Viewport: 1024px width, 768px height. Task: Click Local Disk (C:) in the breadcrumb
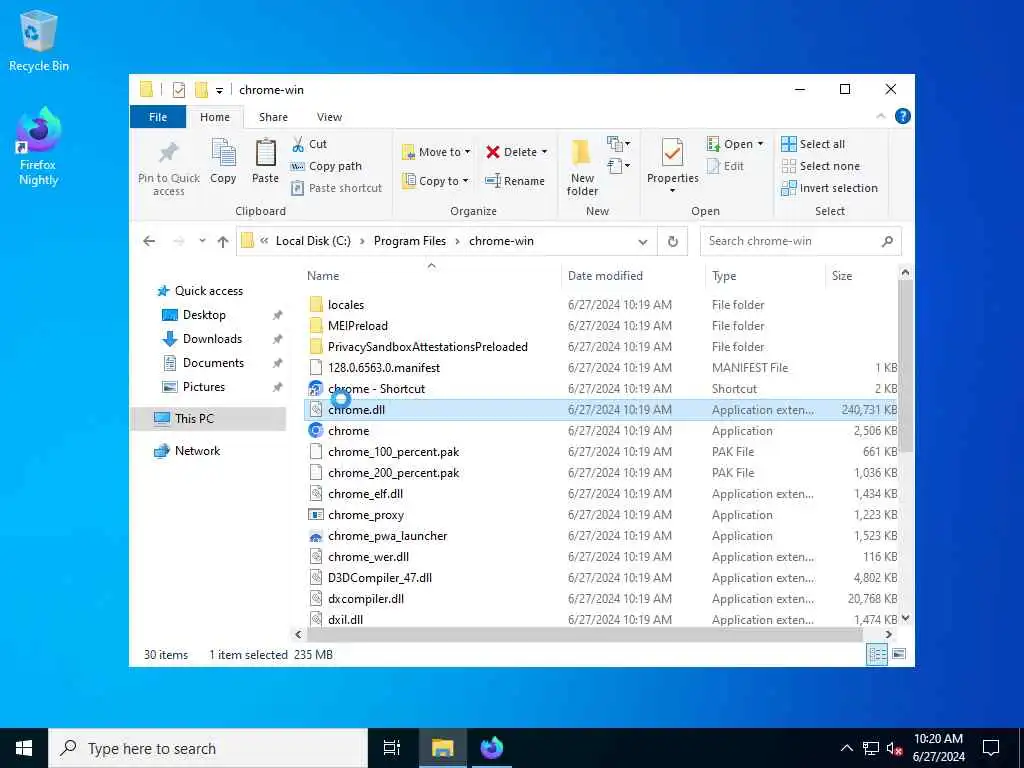313,241
